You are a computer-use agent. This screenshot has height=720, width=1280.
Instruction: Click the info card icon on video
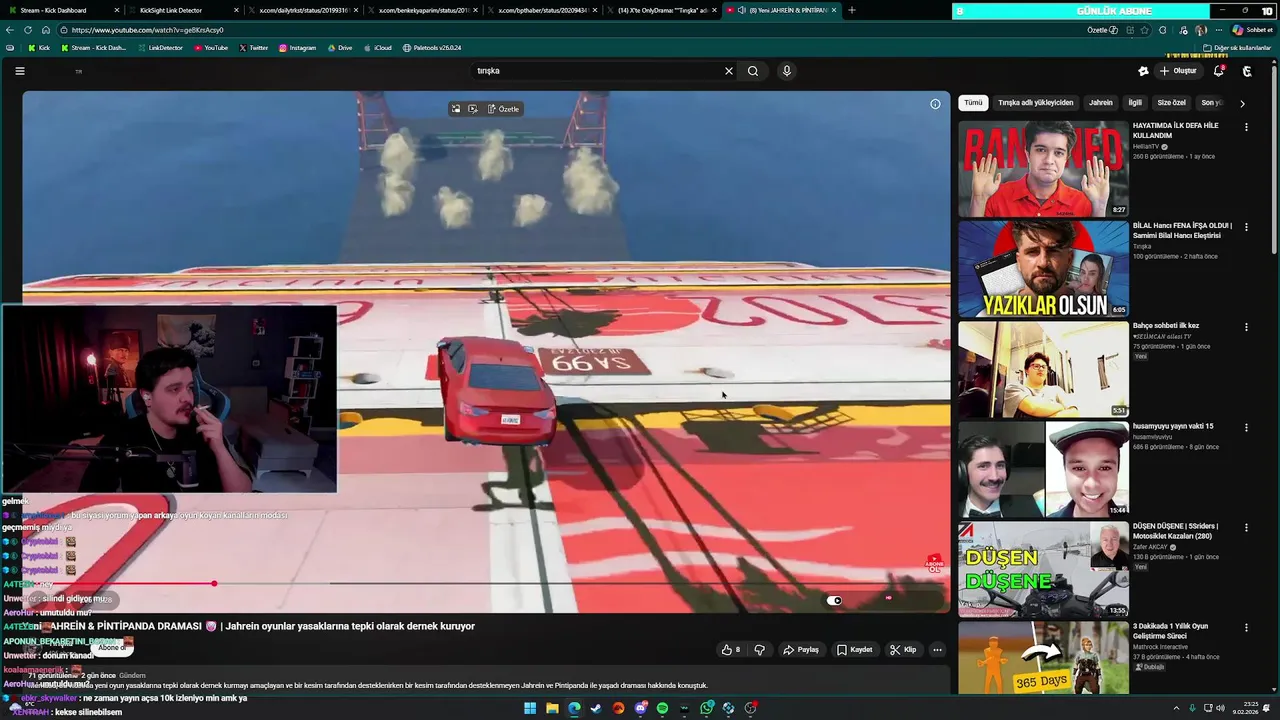[x=935, y=104]
